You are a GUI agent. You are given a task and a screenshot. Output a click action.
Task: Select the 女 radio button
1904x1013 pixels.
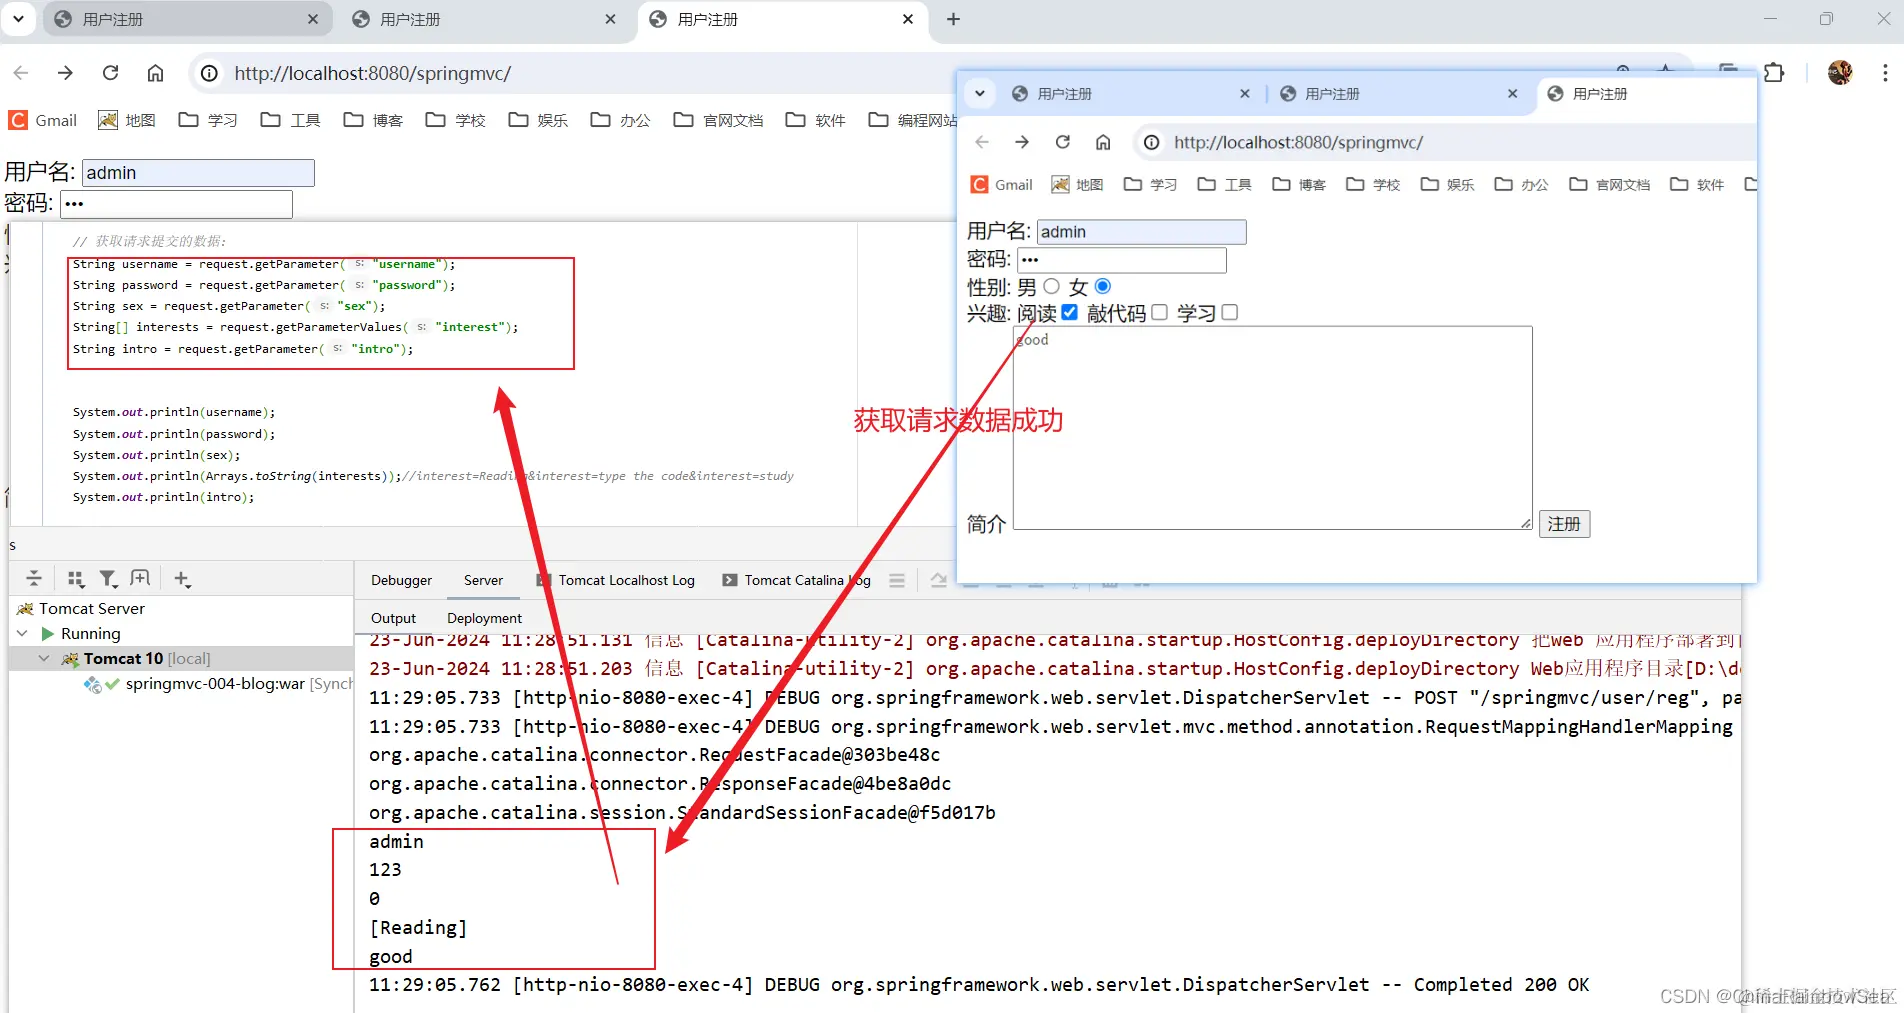point(1103,286)
